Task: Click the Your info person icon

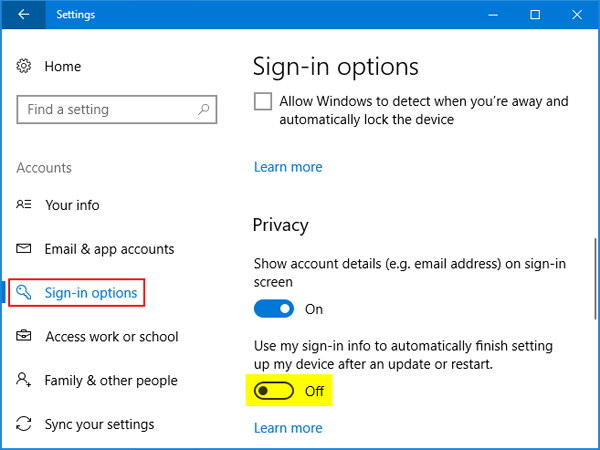Action: coord(25,205)
